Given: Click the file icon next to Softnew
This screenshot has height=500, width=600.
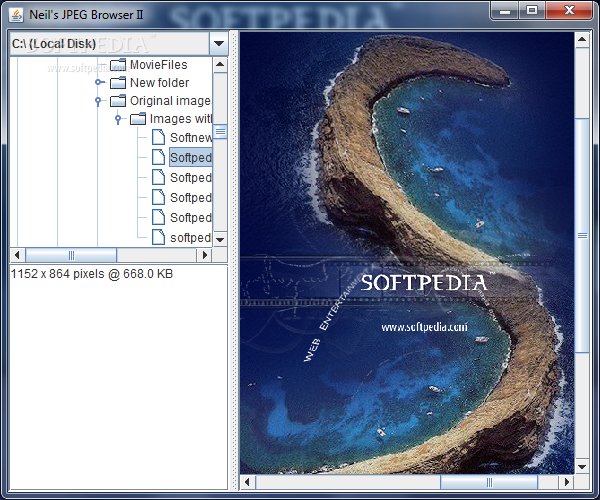Looking at the screenshot, I should pyautogui.click(x=158, y=137).
